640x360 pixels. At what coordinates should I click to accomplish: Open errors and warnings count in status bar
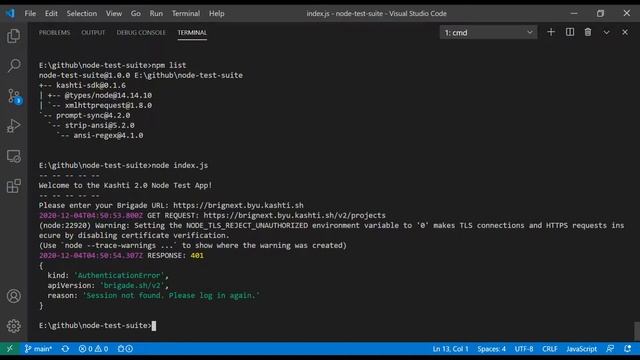point(93,349)
